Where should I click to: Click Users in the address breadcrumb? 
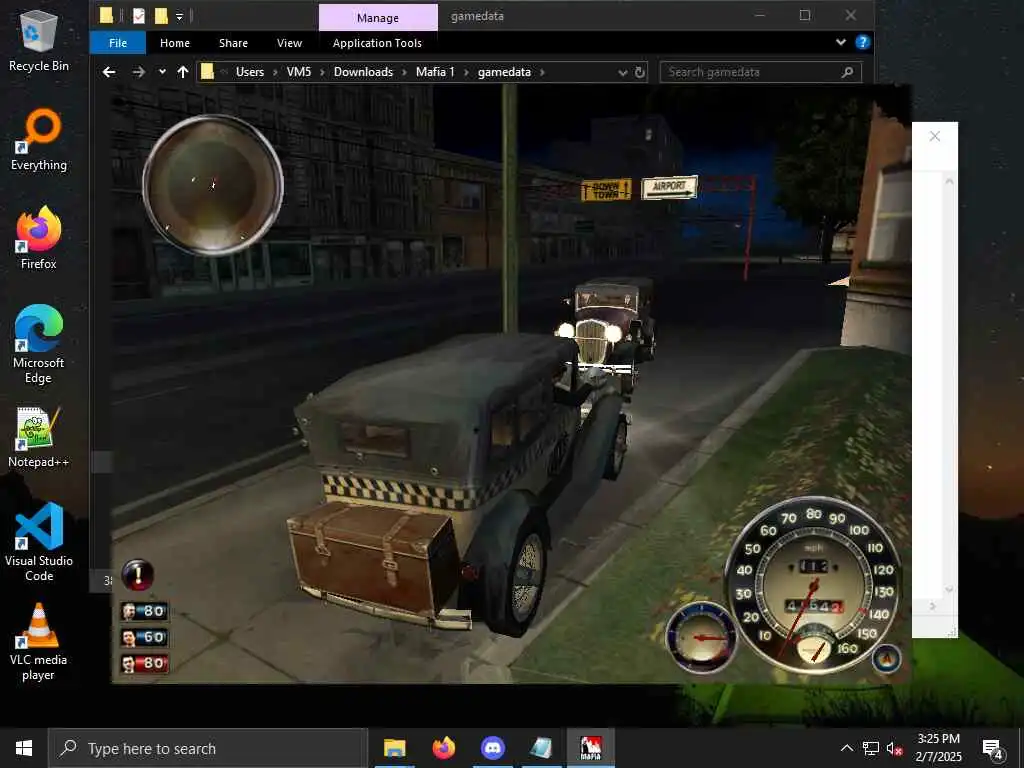pos(249,72)
